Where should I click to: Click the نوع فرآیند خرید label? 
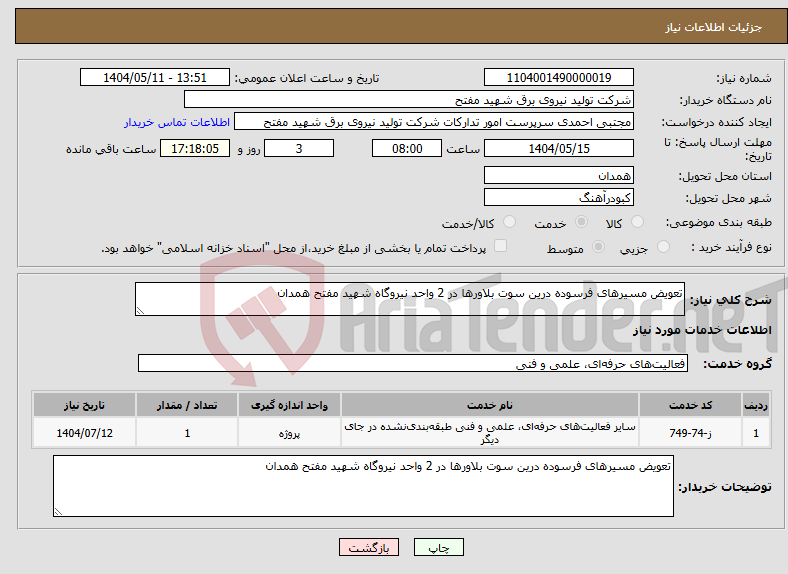(x=731, y=247)
